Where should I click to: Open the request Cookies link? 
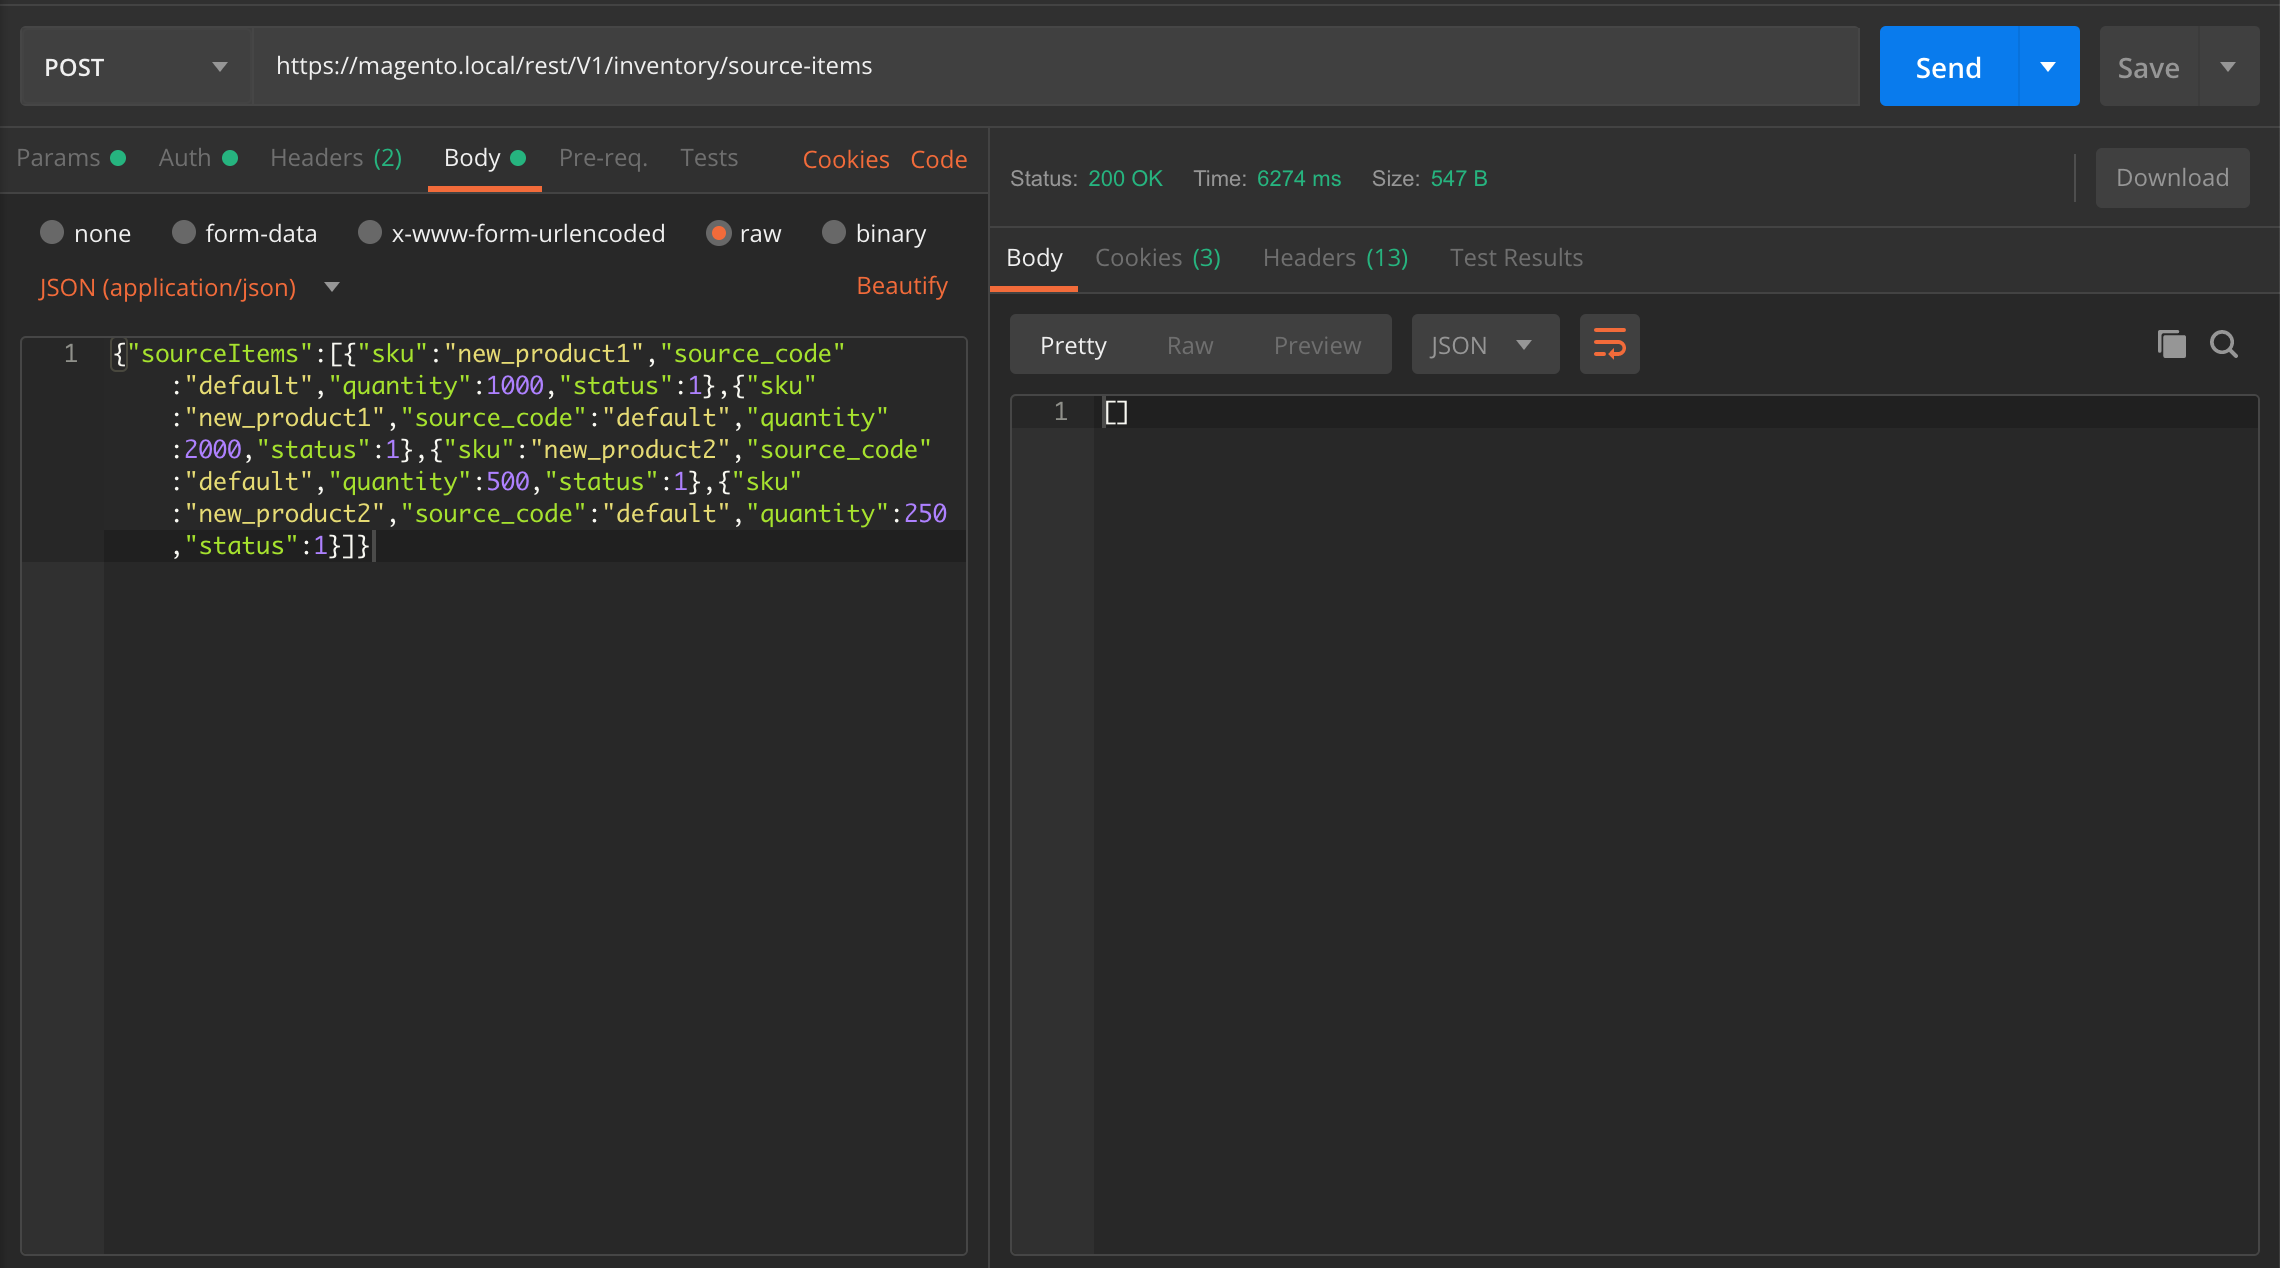[x=846, y=159]
